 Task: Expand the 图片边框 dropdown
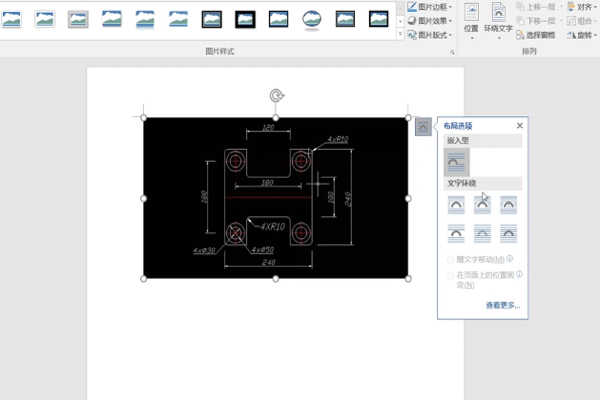click(430, 6)
